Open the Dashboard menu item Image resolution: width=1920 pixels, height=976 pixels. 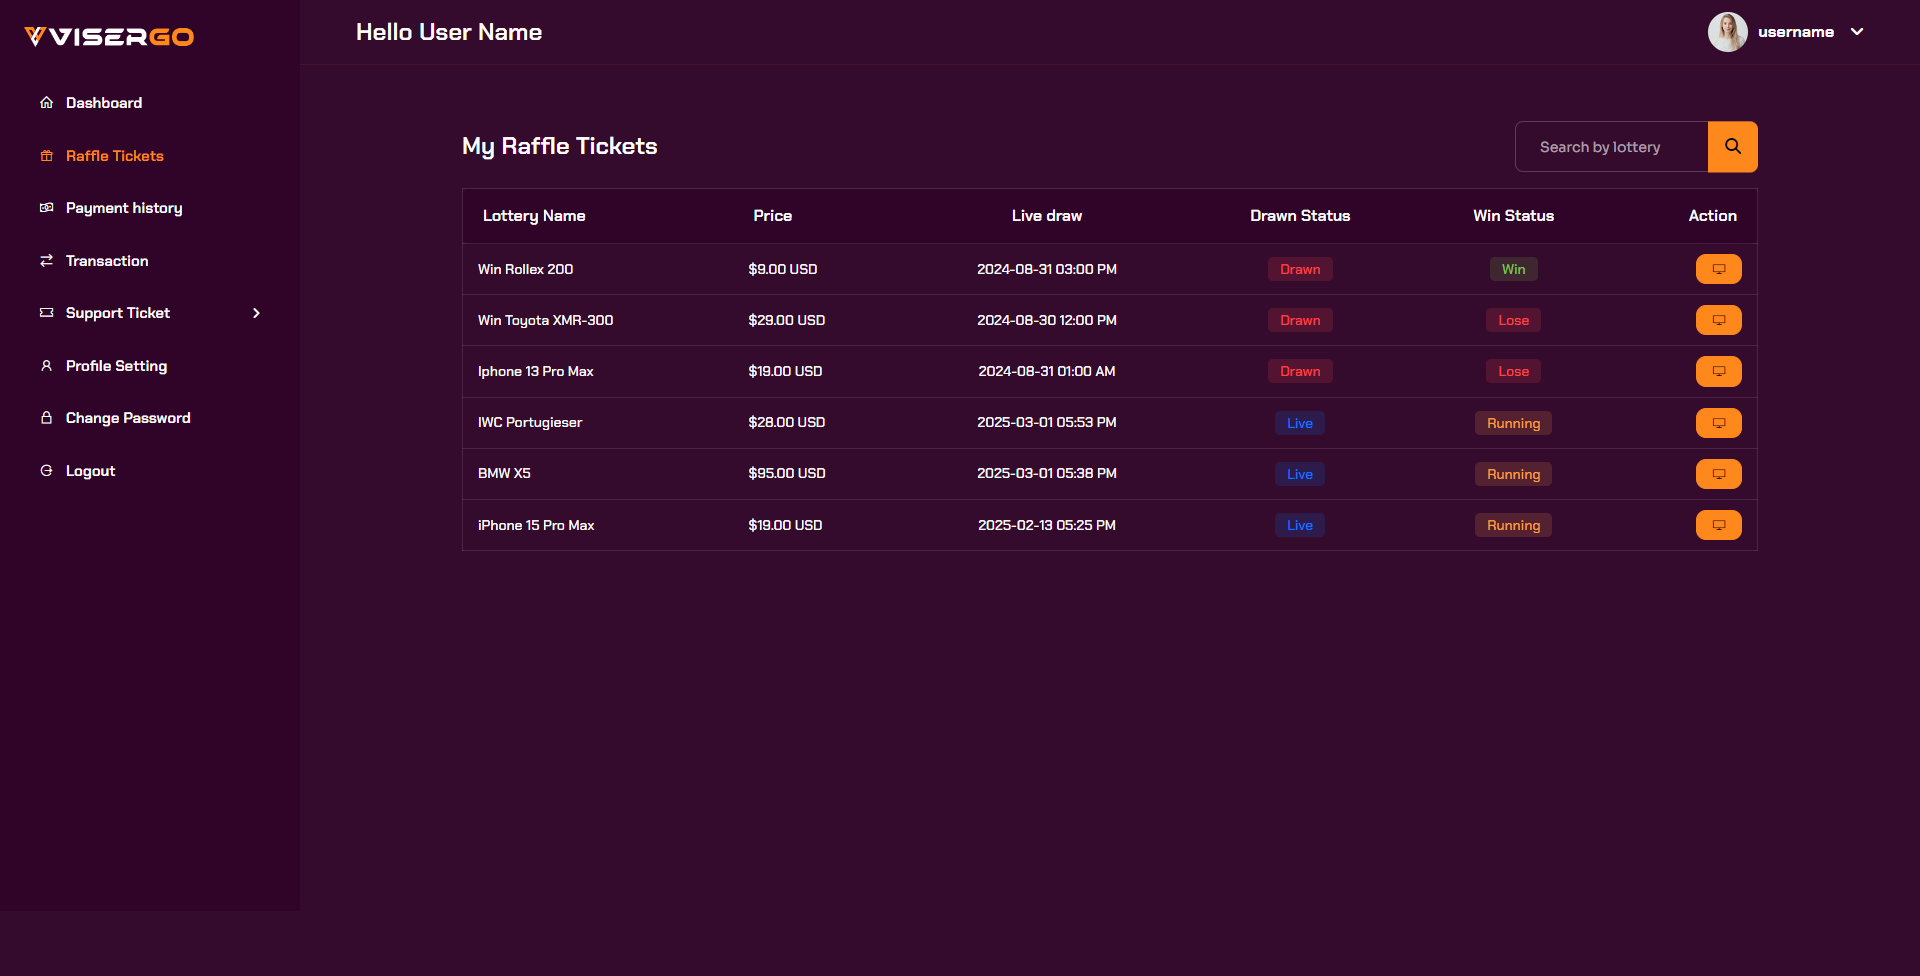pyautogui.click(x=104, y=103)
